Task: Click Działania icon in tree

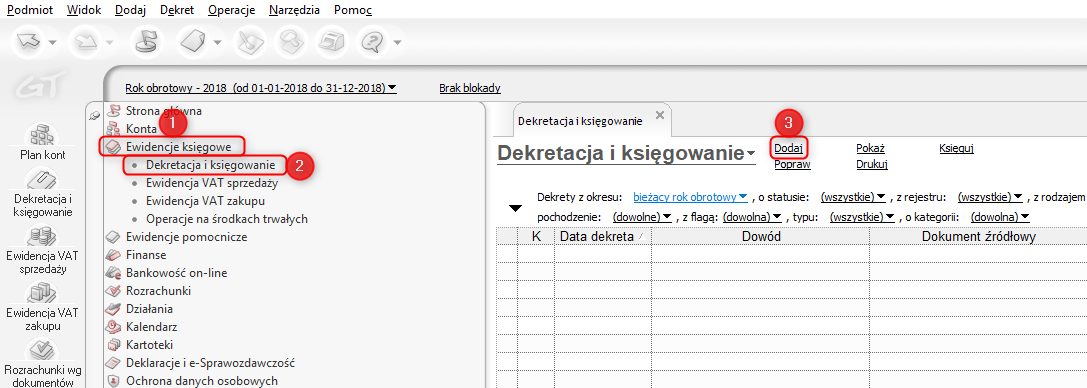Action: point(113,309)
